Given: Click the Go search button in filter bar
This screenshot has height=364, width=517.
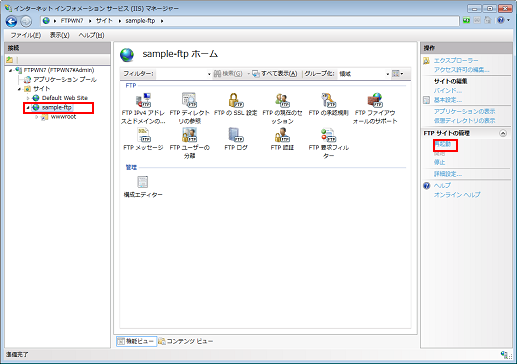Looking at the screenshot, I should tap(228, 74).
